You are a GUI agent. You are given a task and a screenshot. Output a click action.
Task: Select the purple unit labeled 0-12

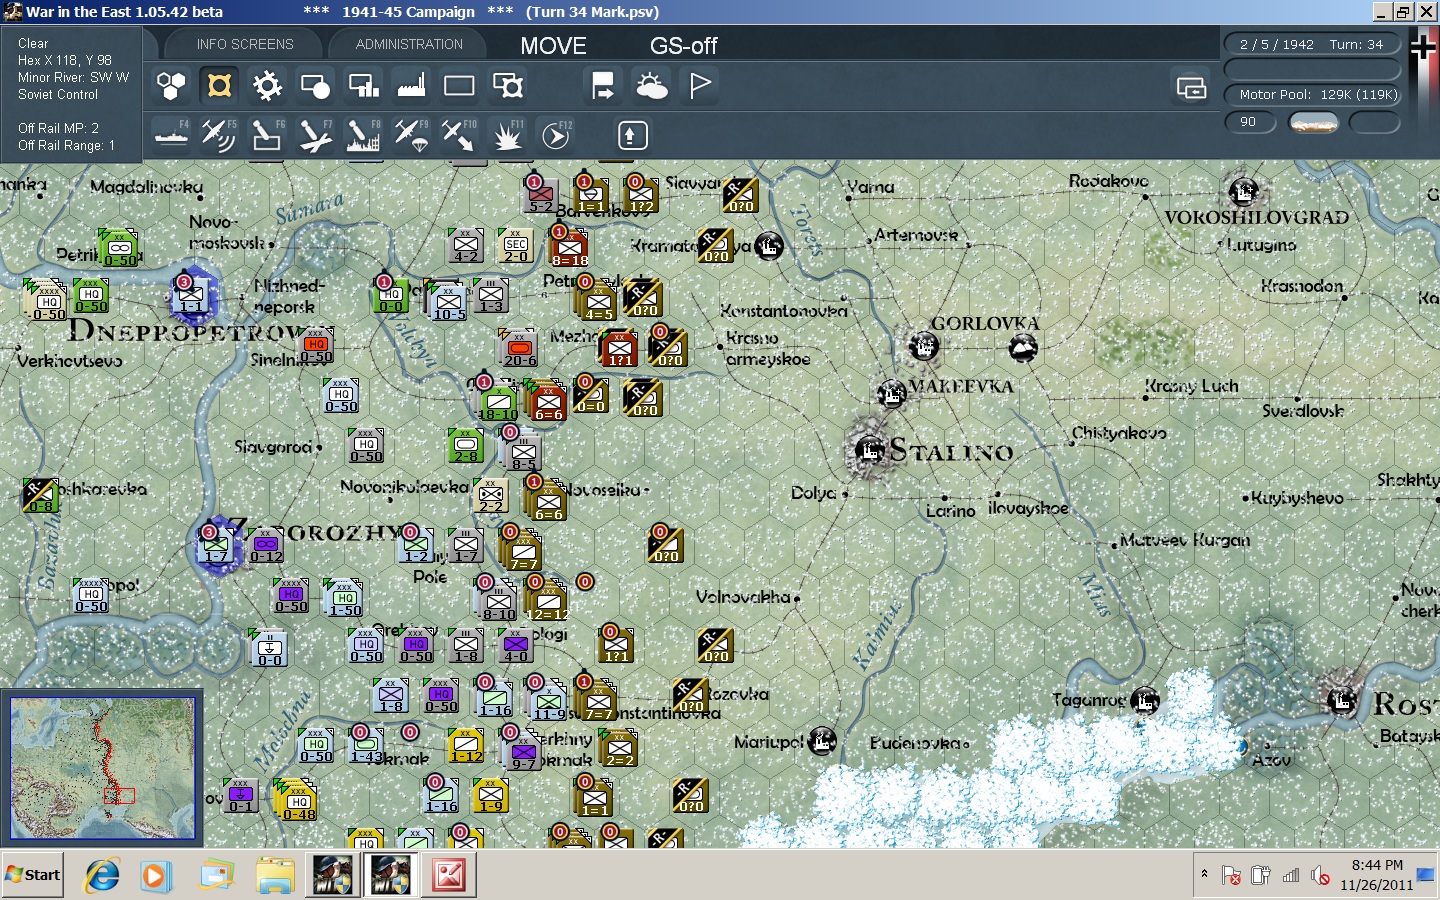(266, 545)
